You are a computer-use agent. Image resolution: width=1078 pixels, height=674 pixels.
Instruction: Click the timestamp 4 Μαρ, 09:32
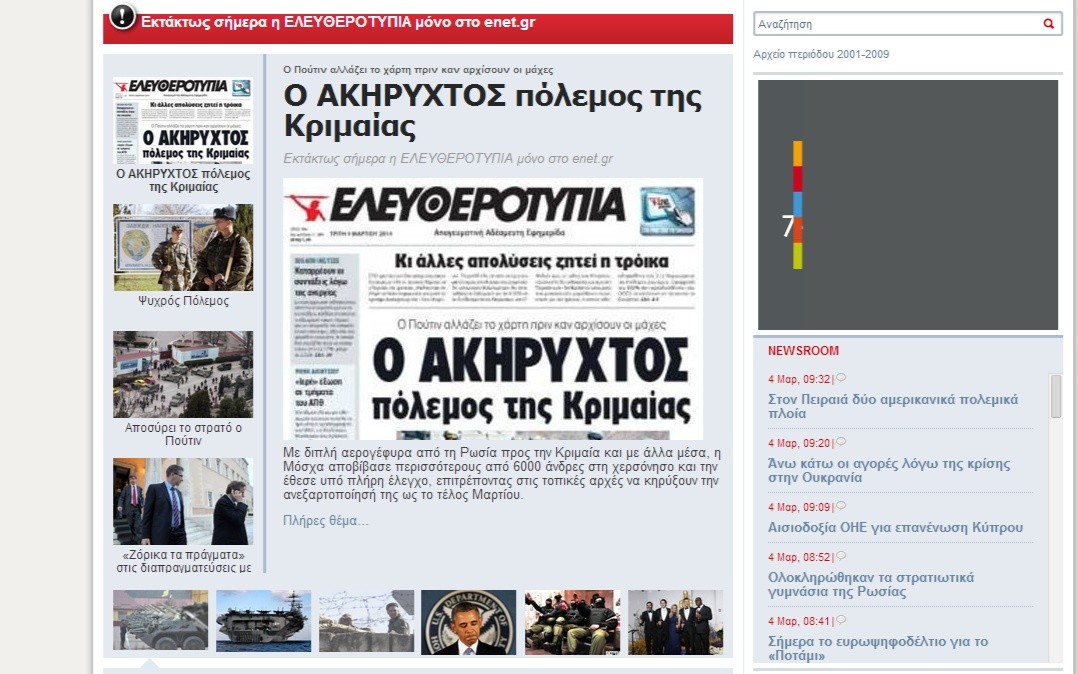(800, 379)
